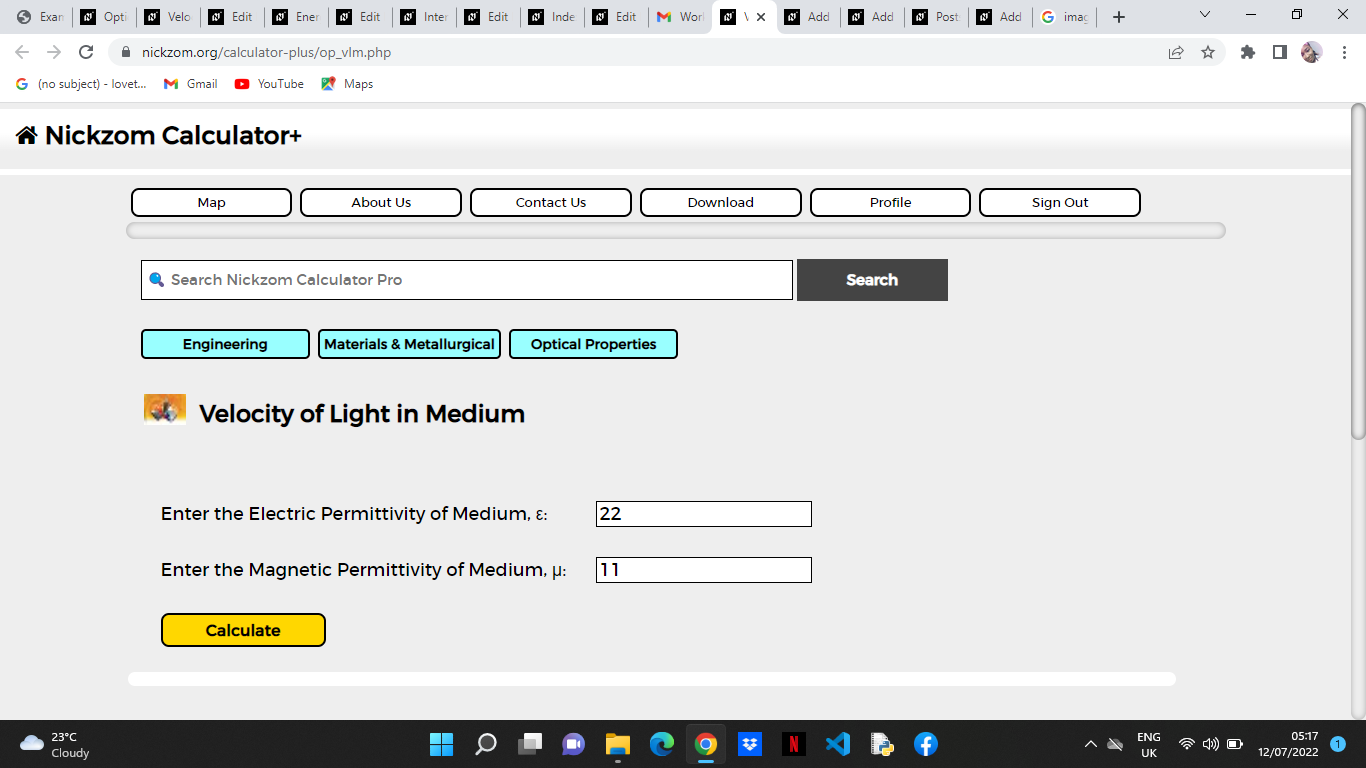Screen dimensions: 1366x768
Task: Bookmark this page with the star icon
Action: pyautogui.click(x=1208, y=52)
